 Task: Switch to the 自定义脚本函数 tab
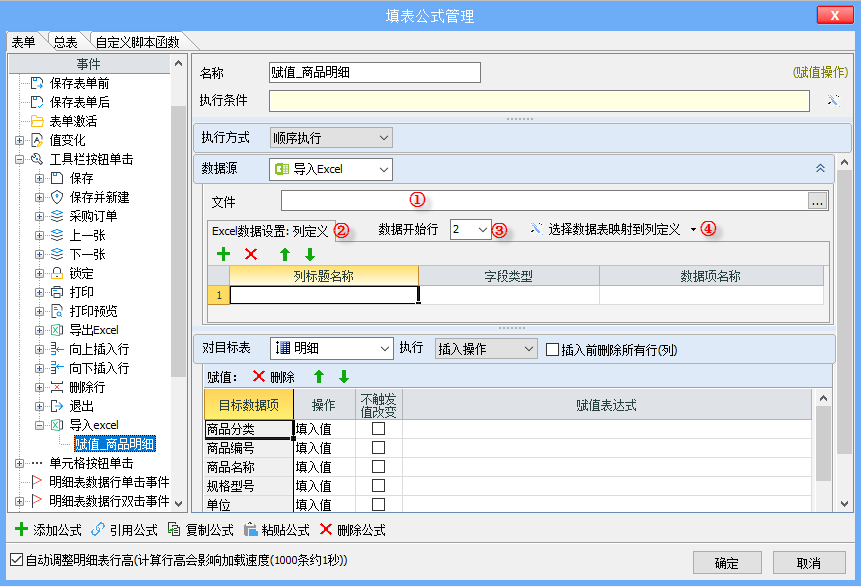138,42
